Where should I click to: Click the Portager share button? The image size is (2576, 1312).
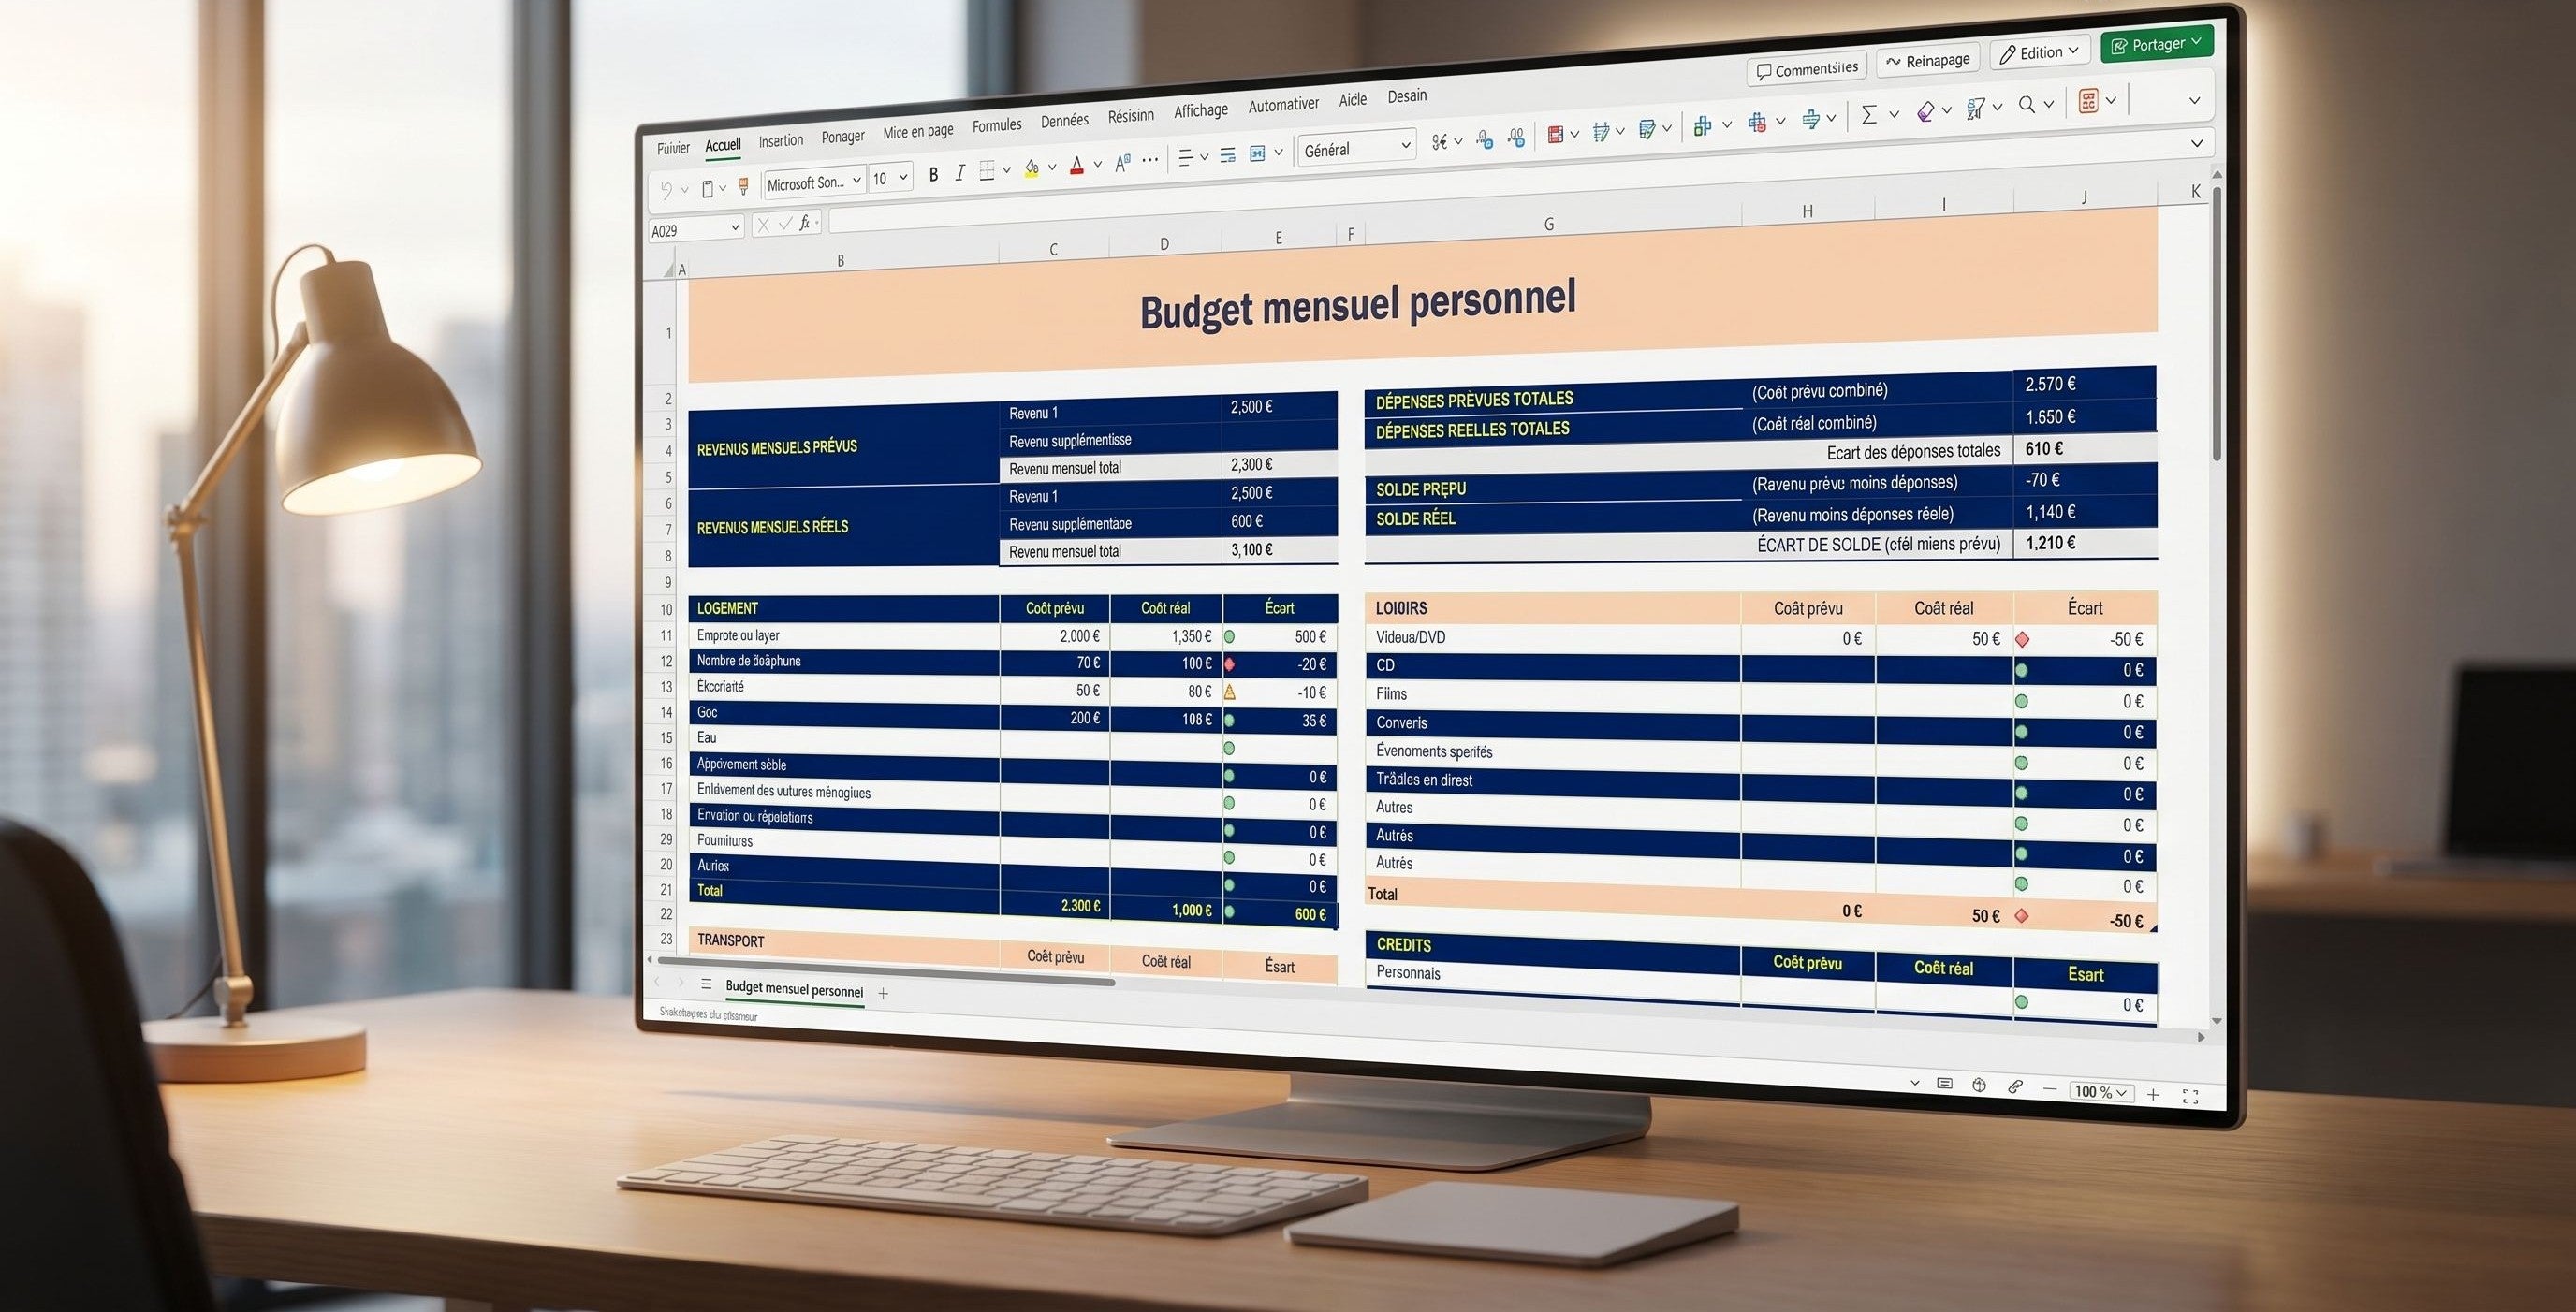point(2156,44)
